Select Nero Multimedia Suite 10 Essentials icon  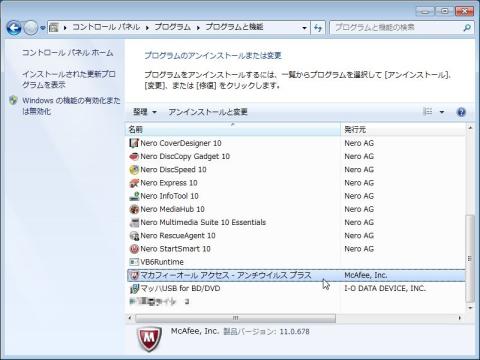(x=134, y=222)
